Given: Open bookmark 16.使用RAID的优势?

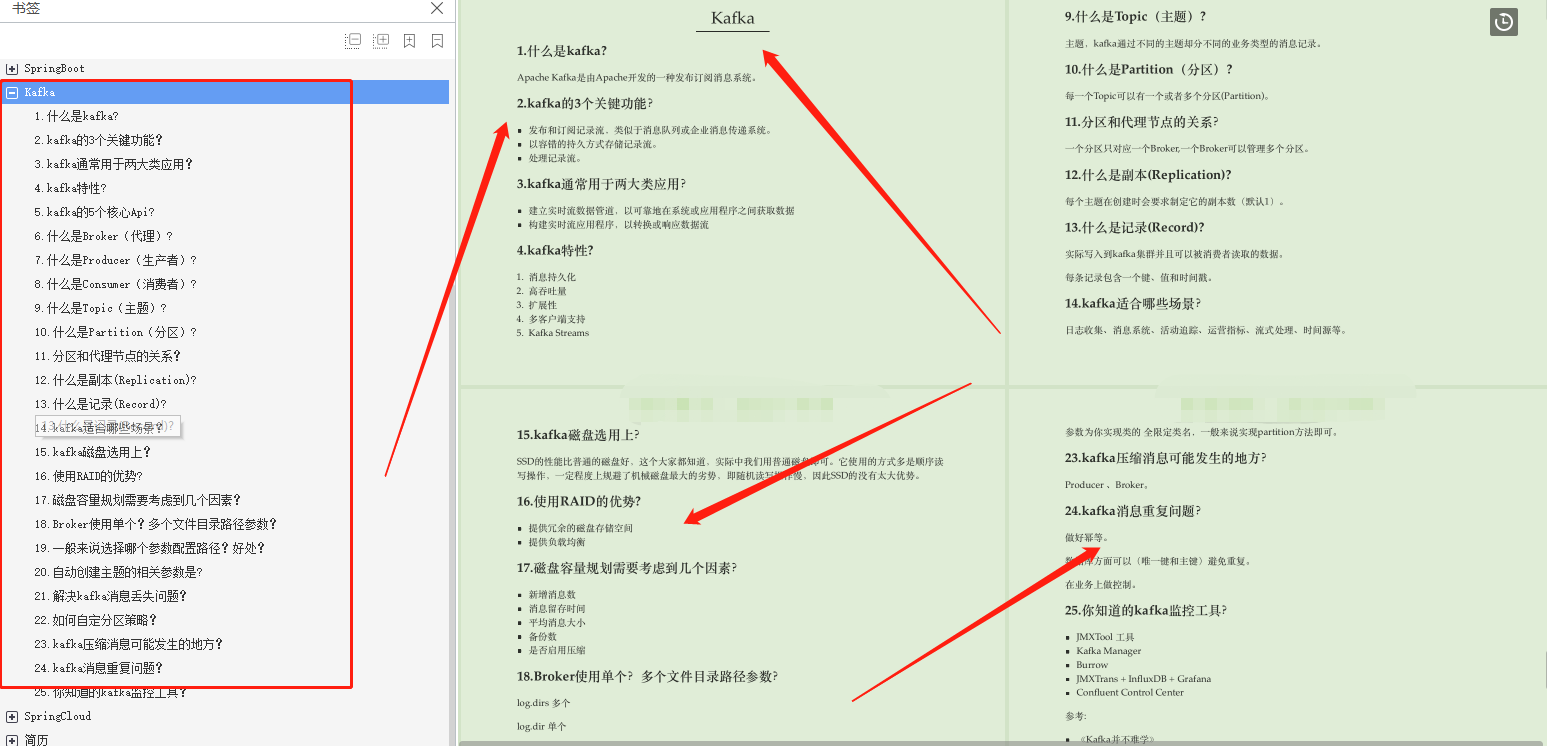Looking at the screenshot, I should pyautogui.click(x=88, y=476).
